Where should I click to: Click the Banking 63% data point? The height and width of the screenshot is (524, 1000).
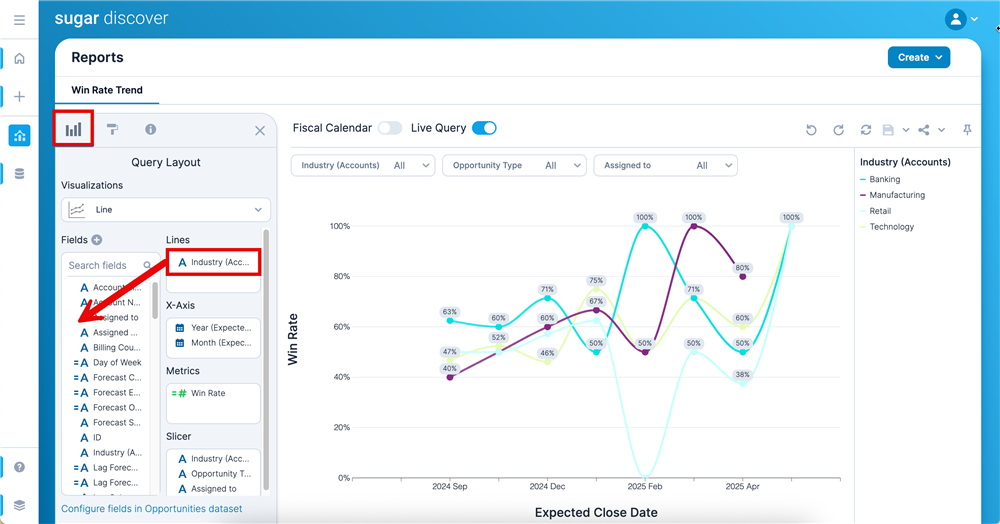[x=450, y=321]
